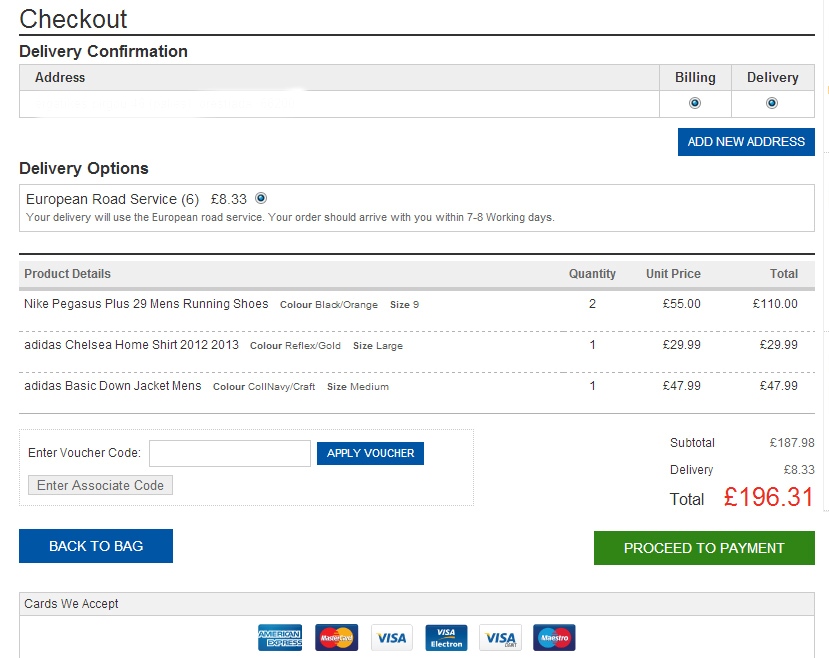
Task: Click the Colour Black/Orange label
Action: (329, 305)
